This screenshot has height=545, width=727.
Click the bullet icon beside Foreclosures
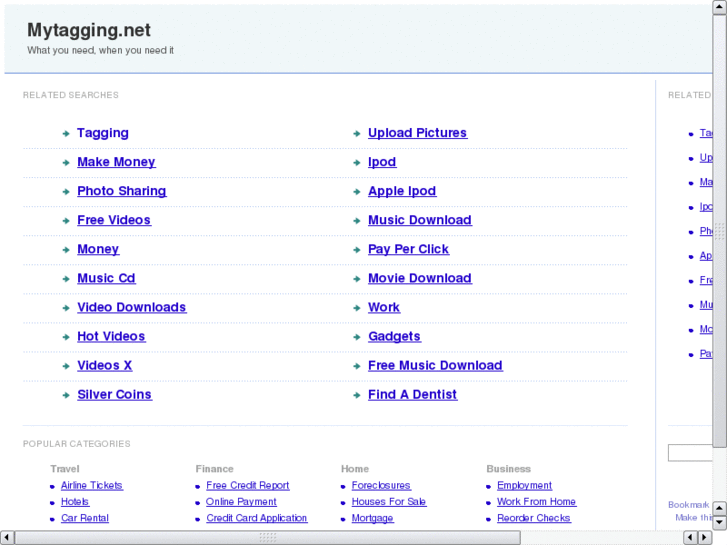[x=343, y=486]
